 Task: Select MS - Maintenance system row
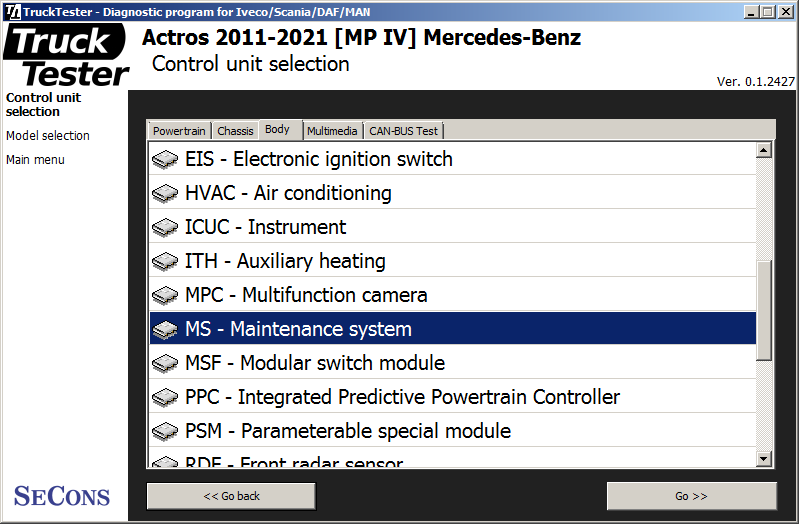[452, 329]
